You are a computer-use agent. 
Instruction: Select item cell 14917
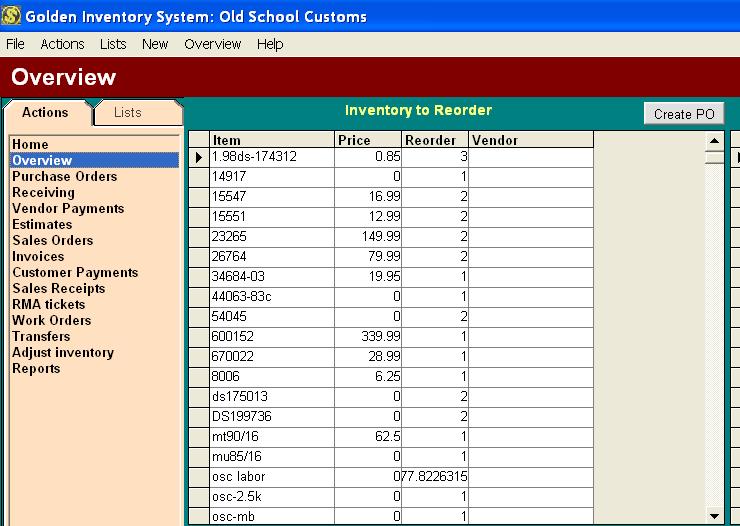coord(272,177)
